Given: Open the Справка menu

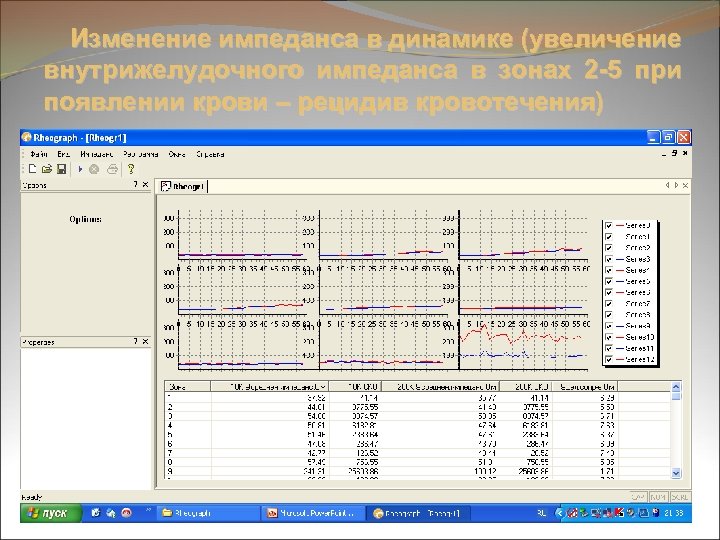Looking at the screenshot, I should click(210, 154).
